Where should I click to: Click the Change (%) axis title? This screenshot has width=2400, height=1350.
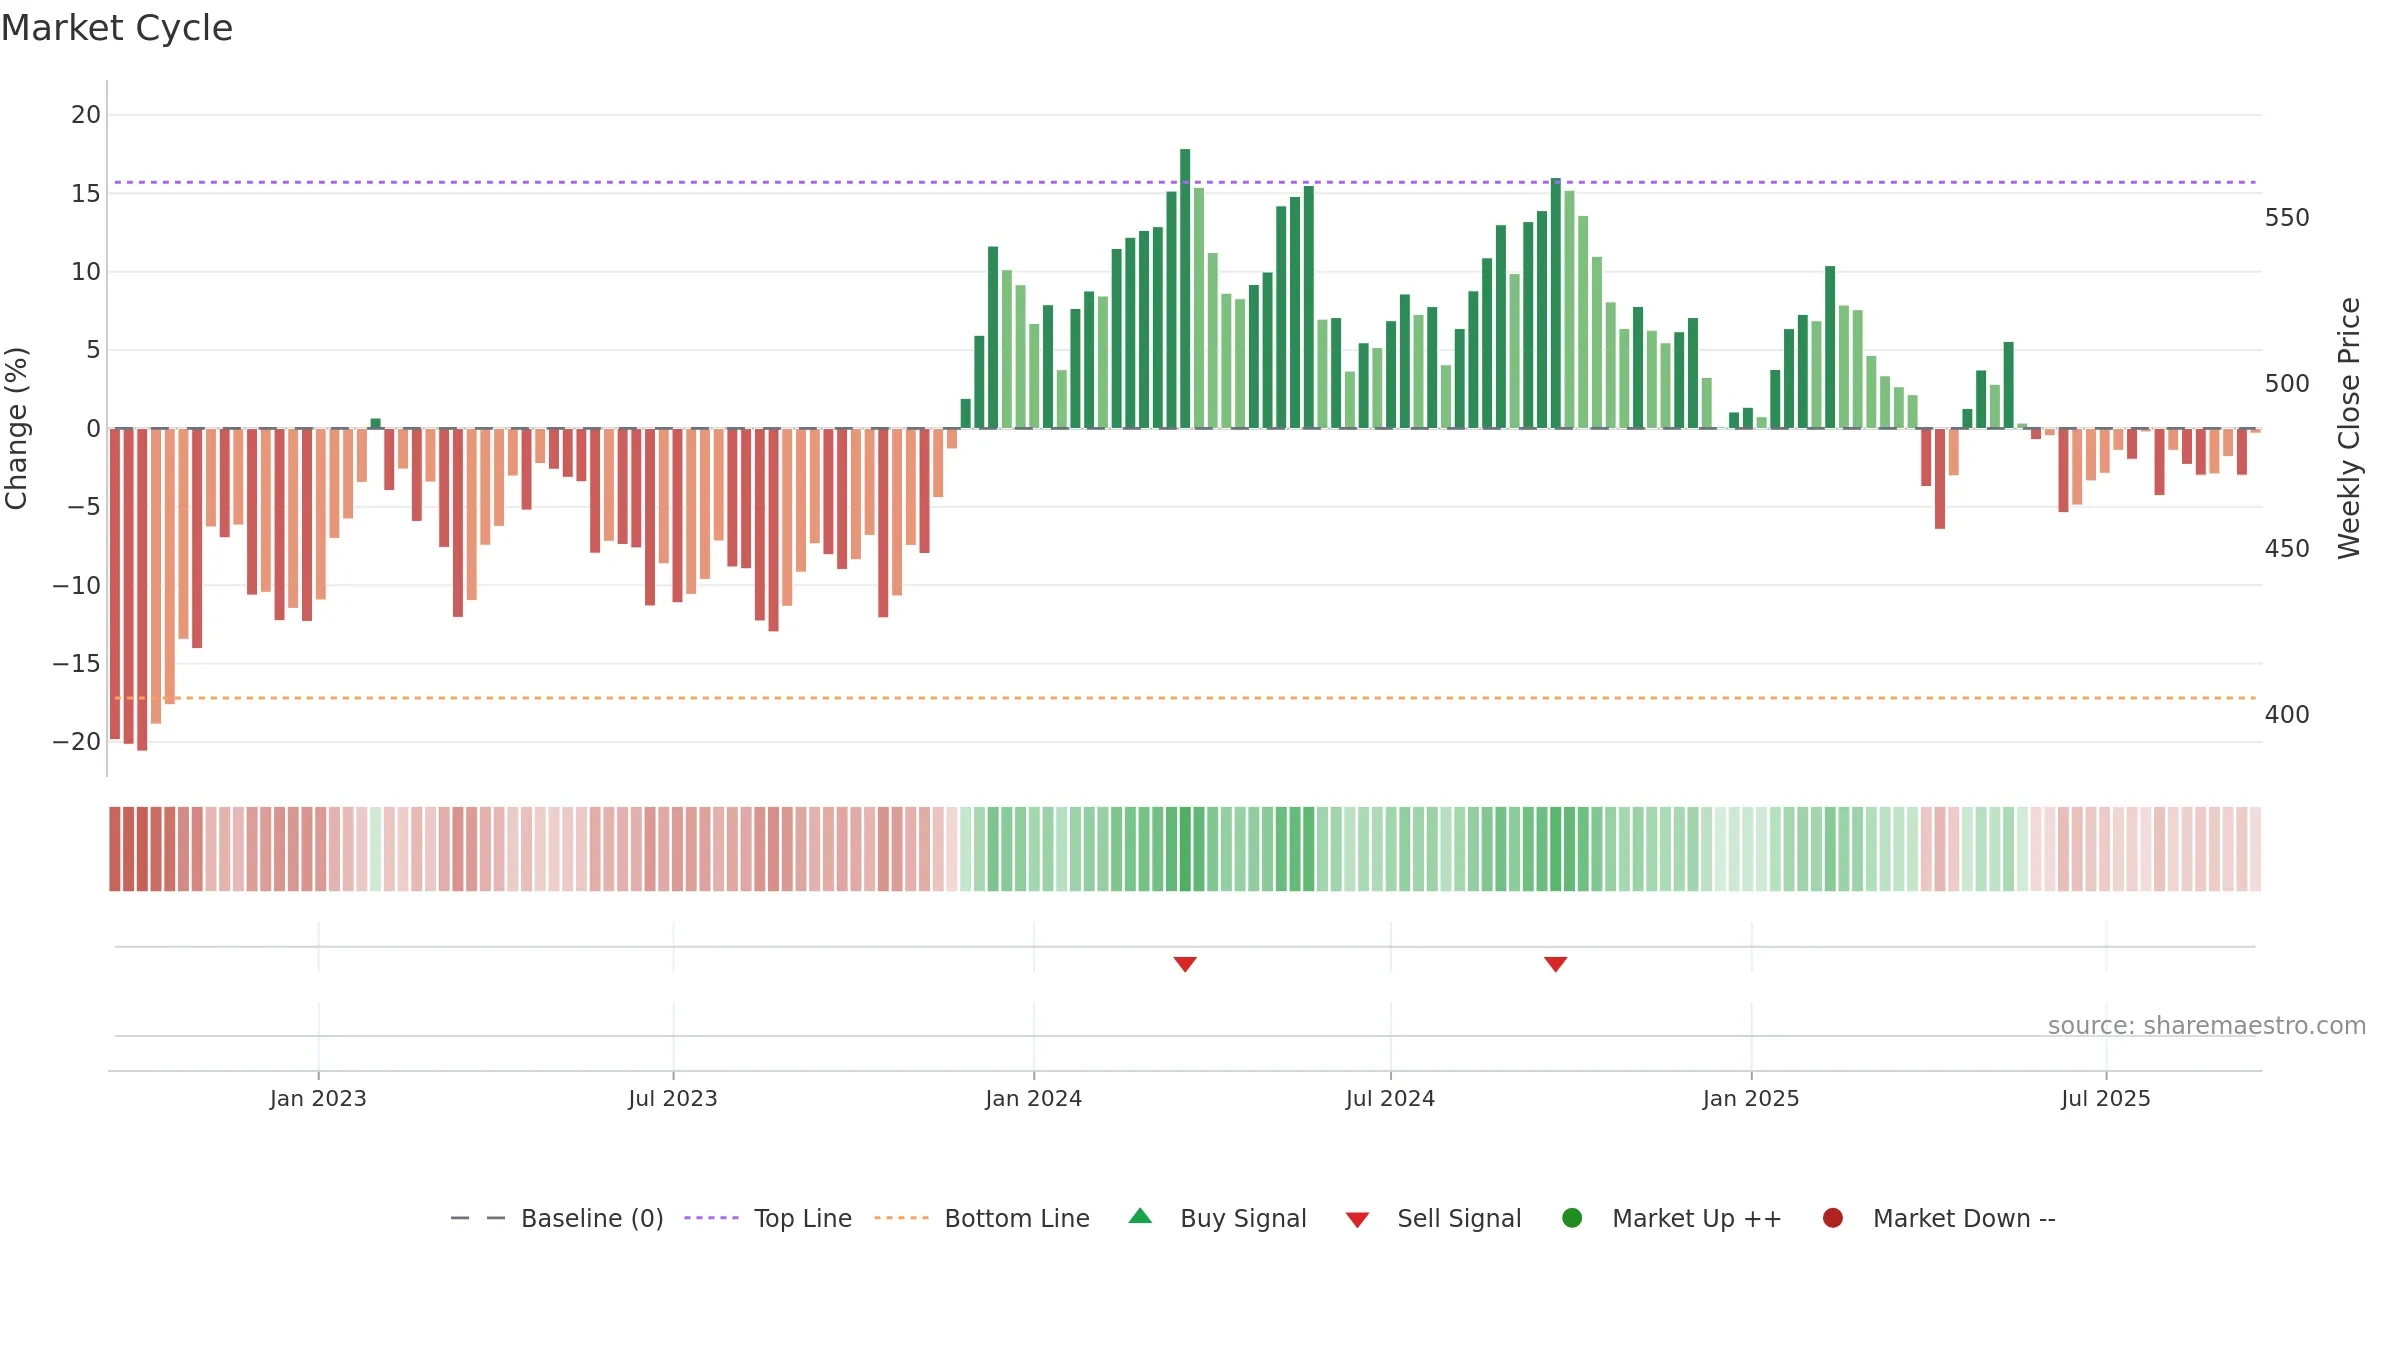tap(16, 428)
